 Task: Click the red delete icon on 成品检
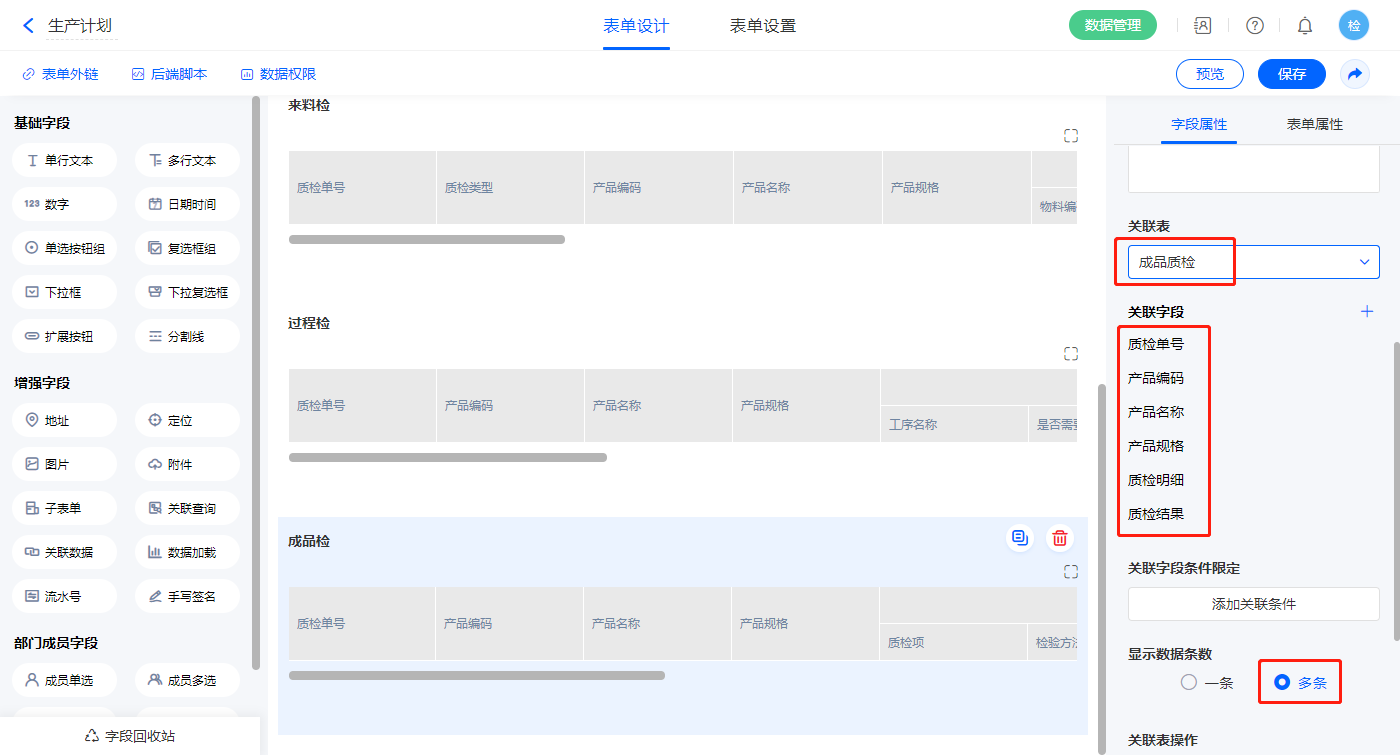pyautogui.click(x=1060, y=539)
